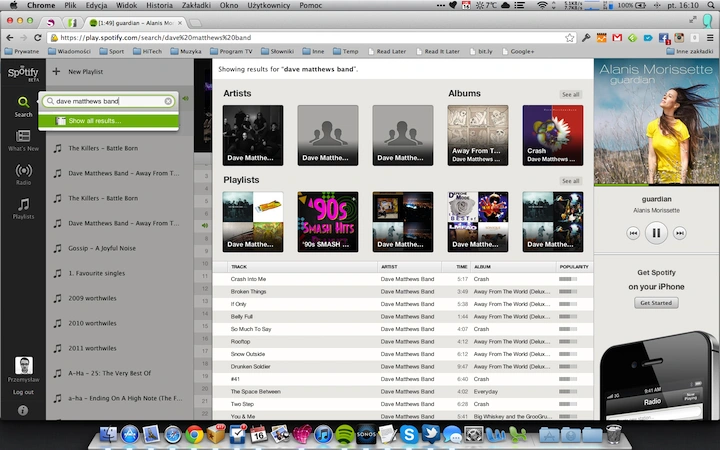Go back in Chrome
The width and height of the screenshot is (720, 450).
click(10, 38)
